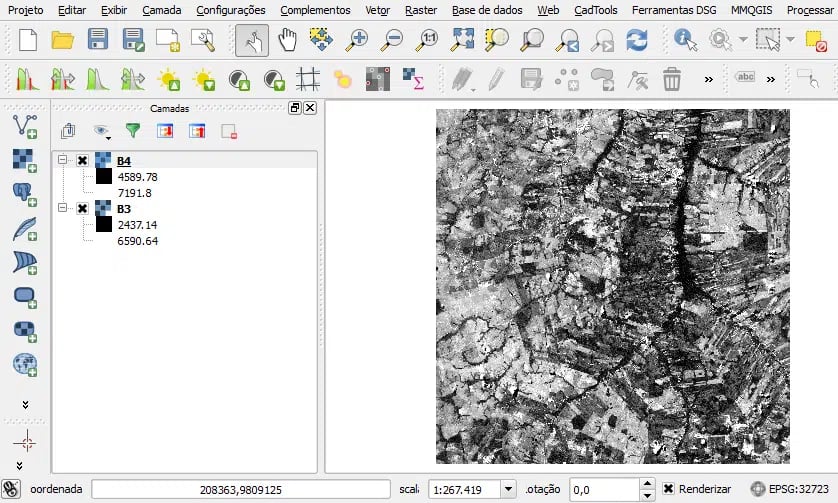Screen dimensions: 838x503
Task: Click the Zoom In magnifier tool
Action: pos(356,41)
